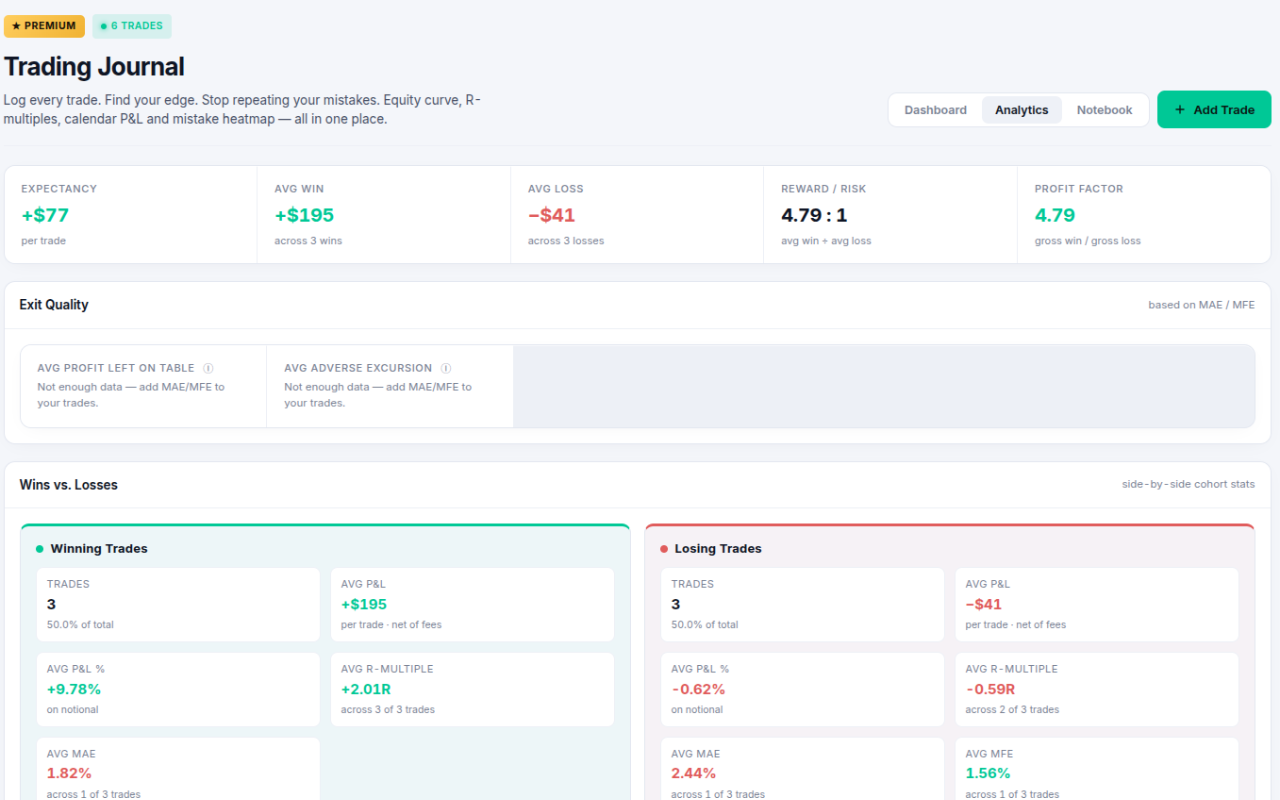Click the Expectancy +$77 value
Viewport: 1280px width, 800px height.
point(45,215)
